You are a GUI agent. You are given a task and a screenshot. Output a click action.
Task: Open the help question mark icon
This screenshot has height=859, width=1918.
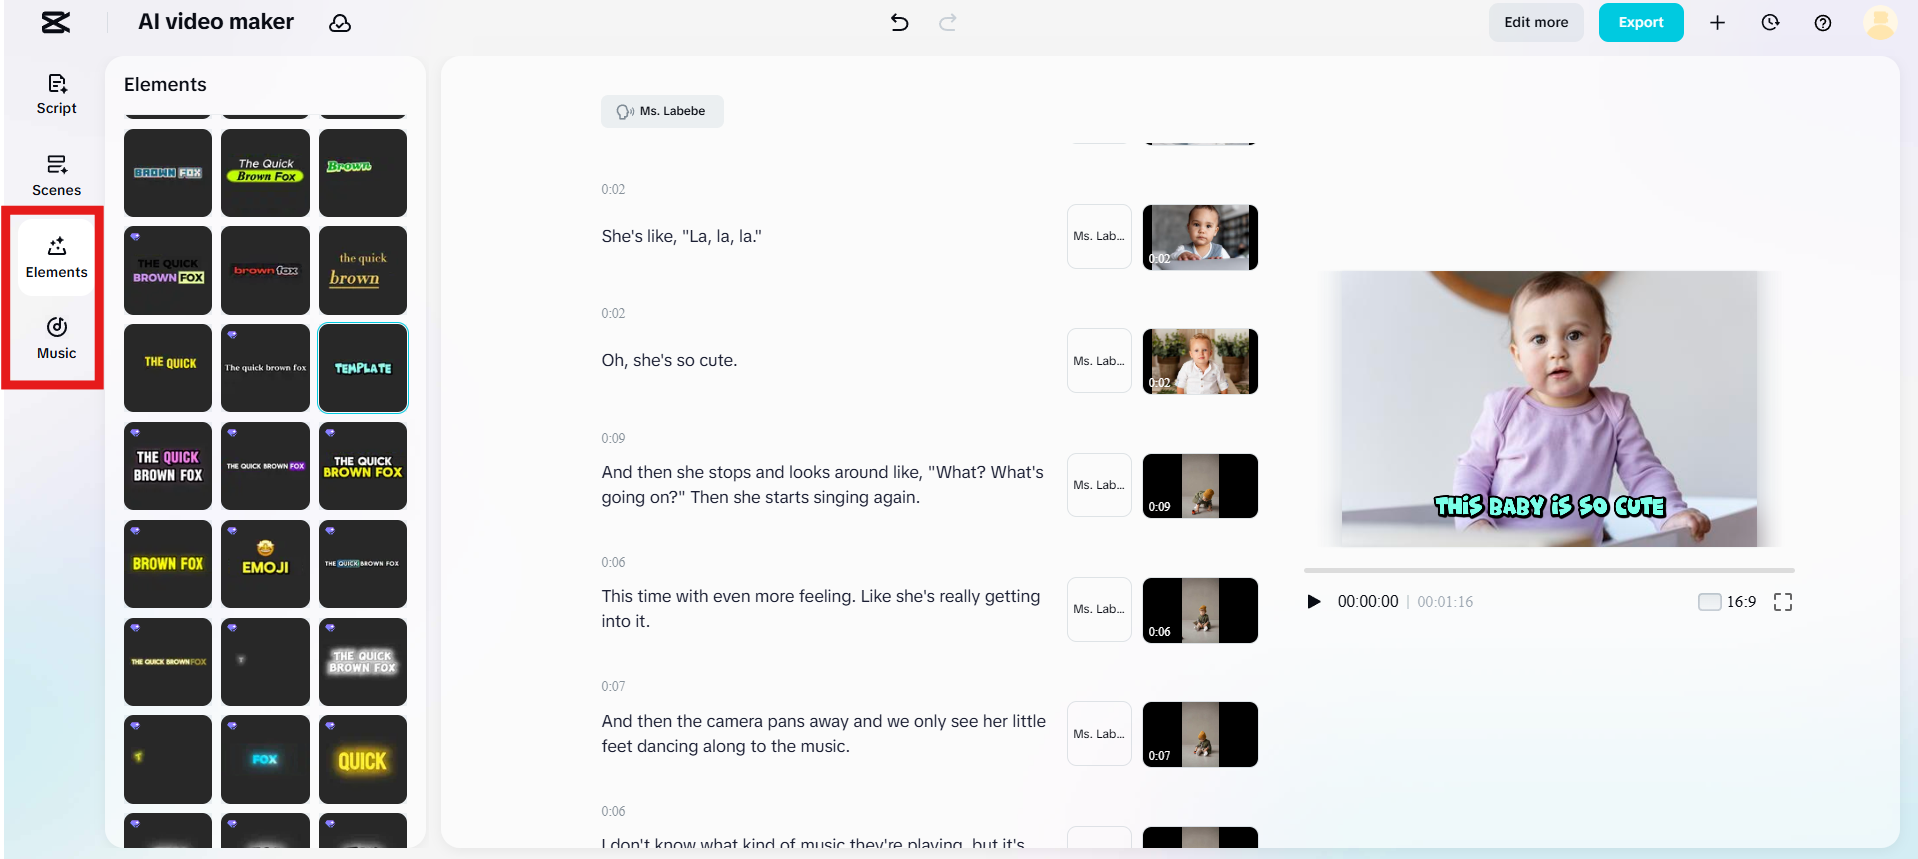click(1823, 22)
